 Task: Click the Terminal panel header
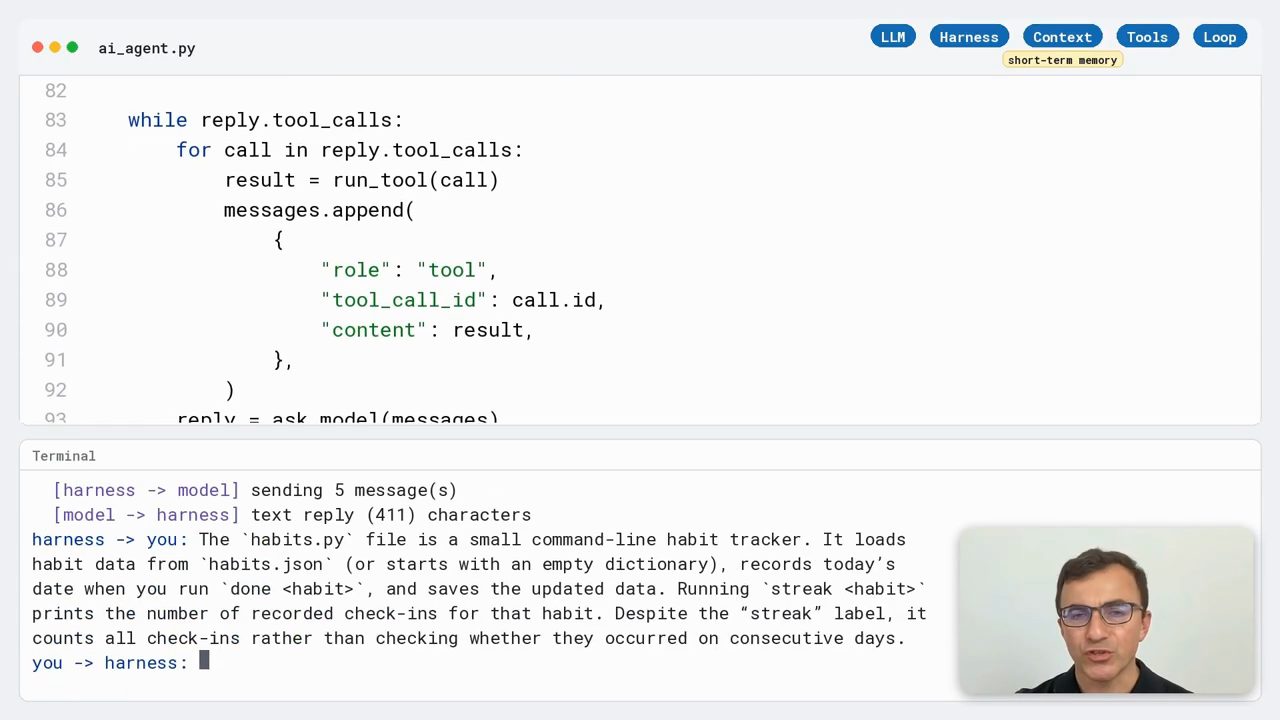[640, 455]
